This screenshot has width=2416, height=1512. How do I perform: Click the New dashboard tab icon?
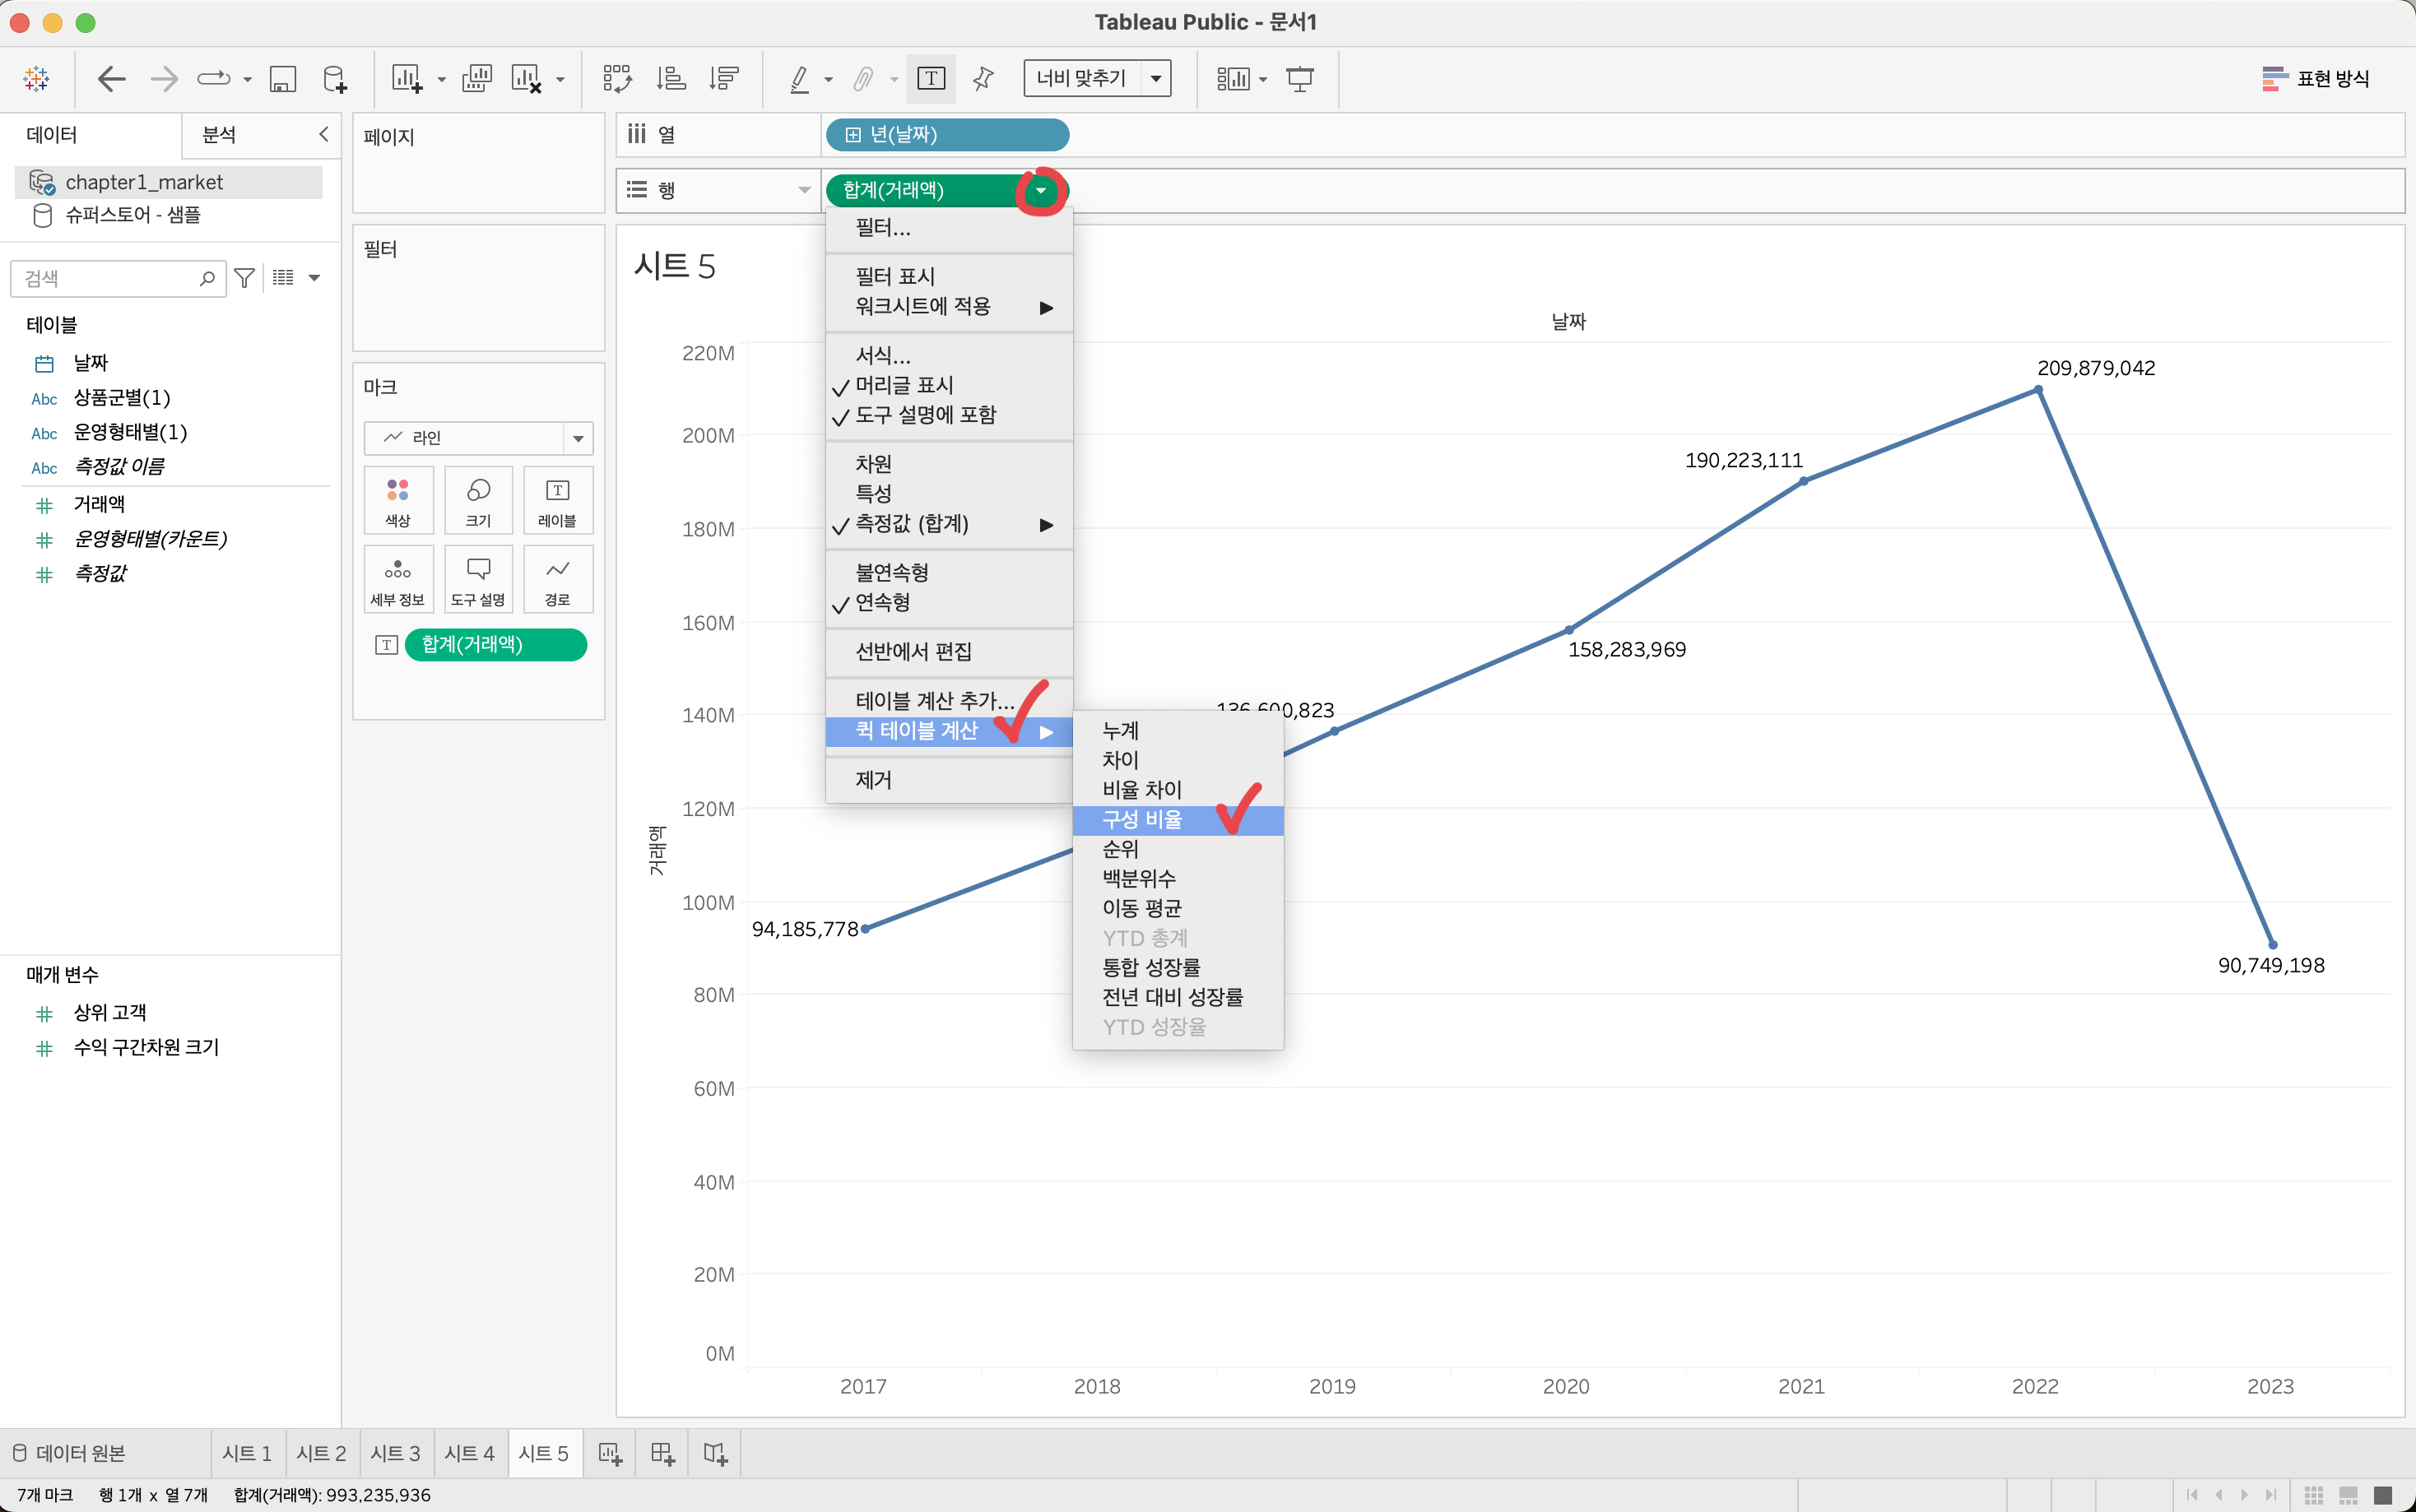[662, 1453]
